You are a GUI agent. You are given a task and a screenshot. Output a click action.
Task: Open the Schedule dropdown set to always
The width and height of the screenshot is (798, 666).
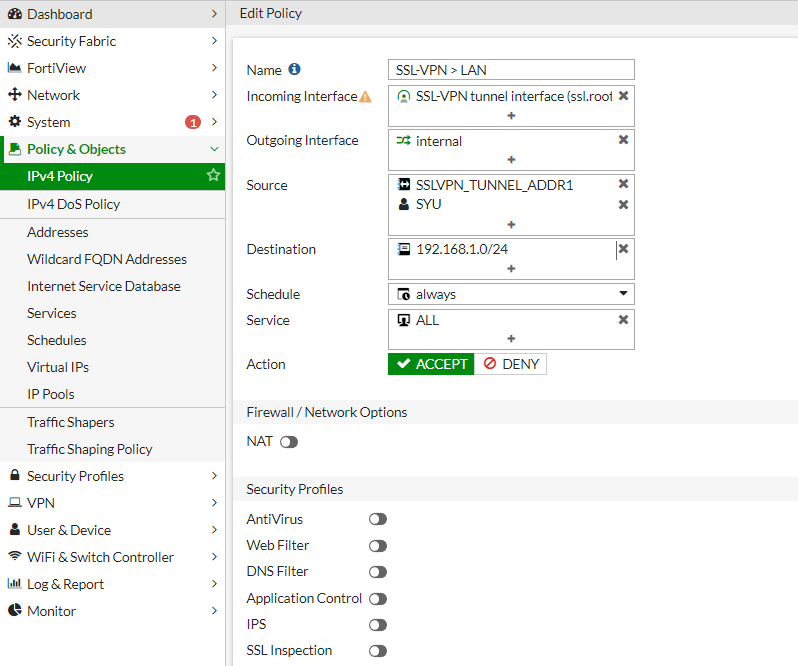pos(511,294)
